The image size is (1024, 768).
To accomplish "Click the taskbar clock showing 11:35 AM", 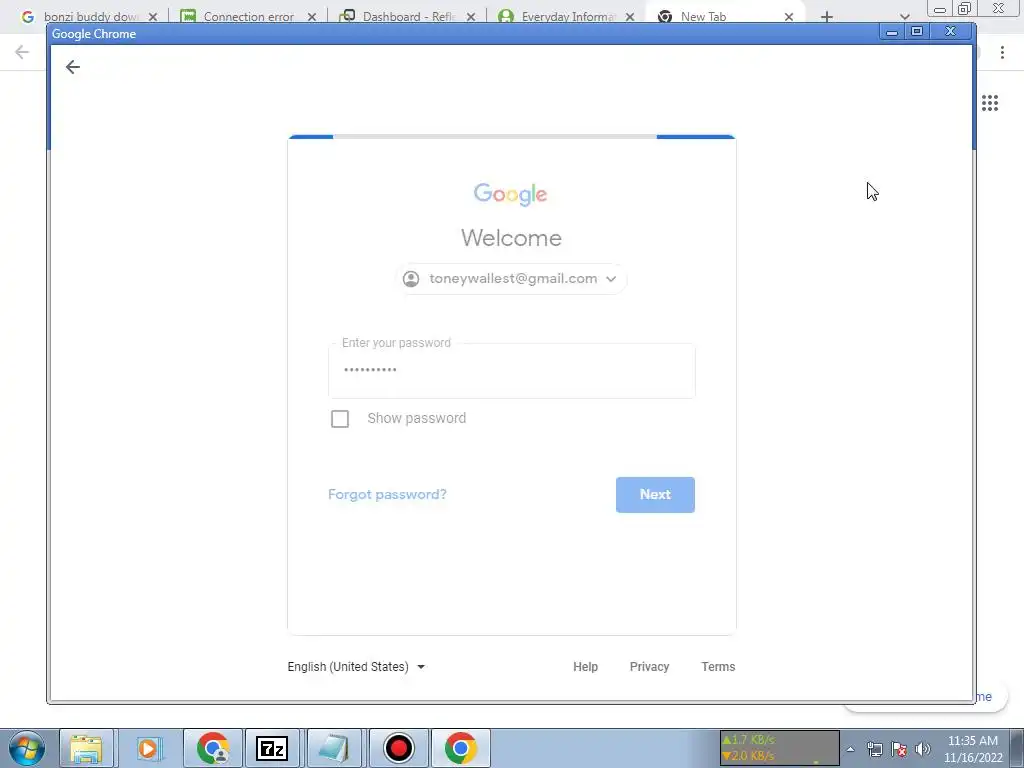I will click(x=973, y=749).
